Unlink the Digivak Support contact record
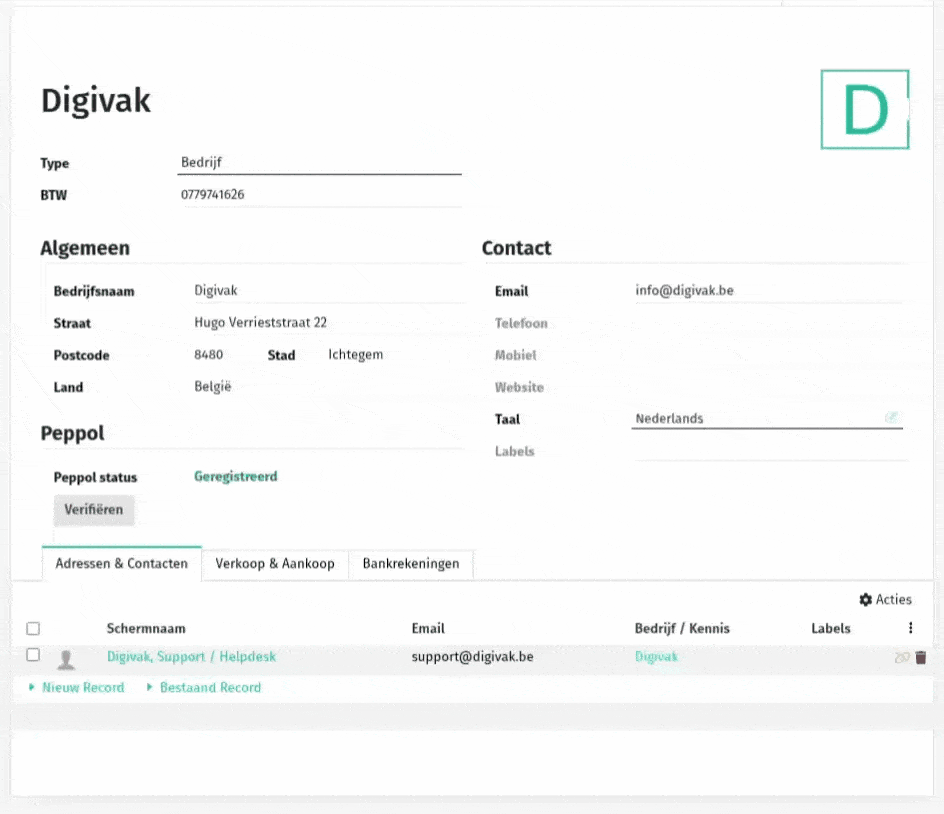Viewport: 944px width, 814px height. (x=902, y=657)
